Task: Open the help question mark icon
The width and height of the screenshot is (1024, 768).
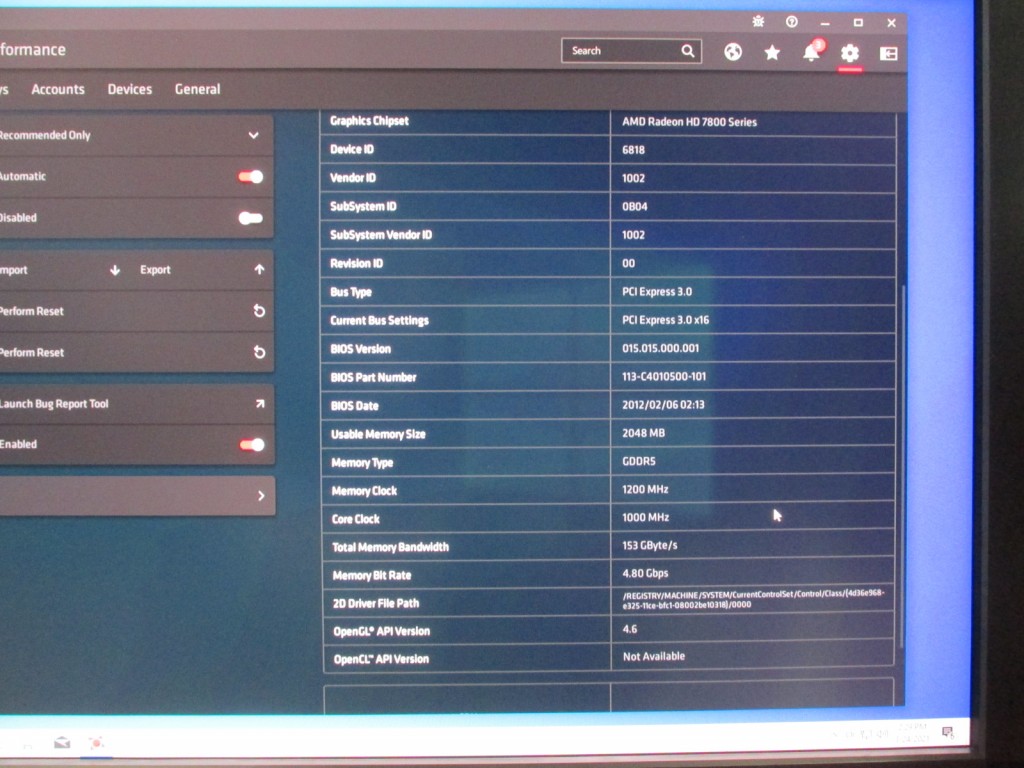Action: tap(792, 22)
